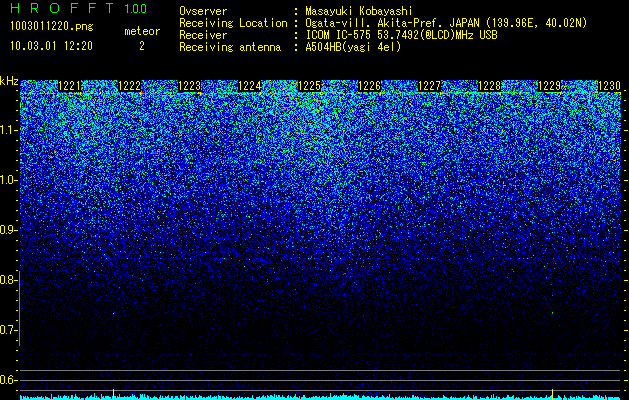Click the meteor echo dot near 1222
Viewport: 629px width, 400px height.
pos(114,313)
